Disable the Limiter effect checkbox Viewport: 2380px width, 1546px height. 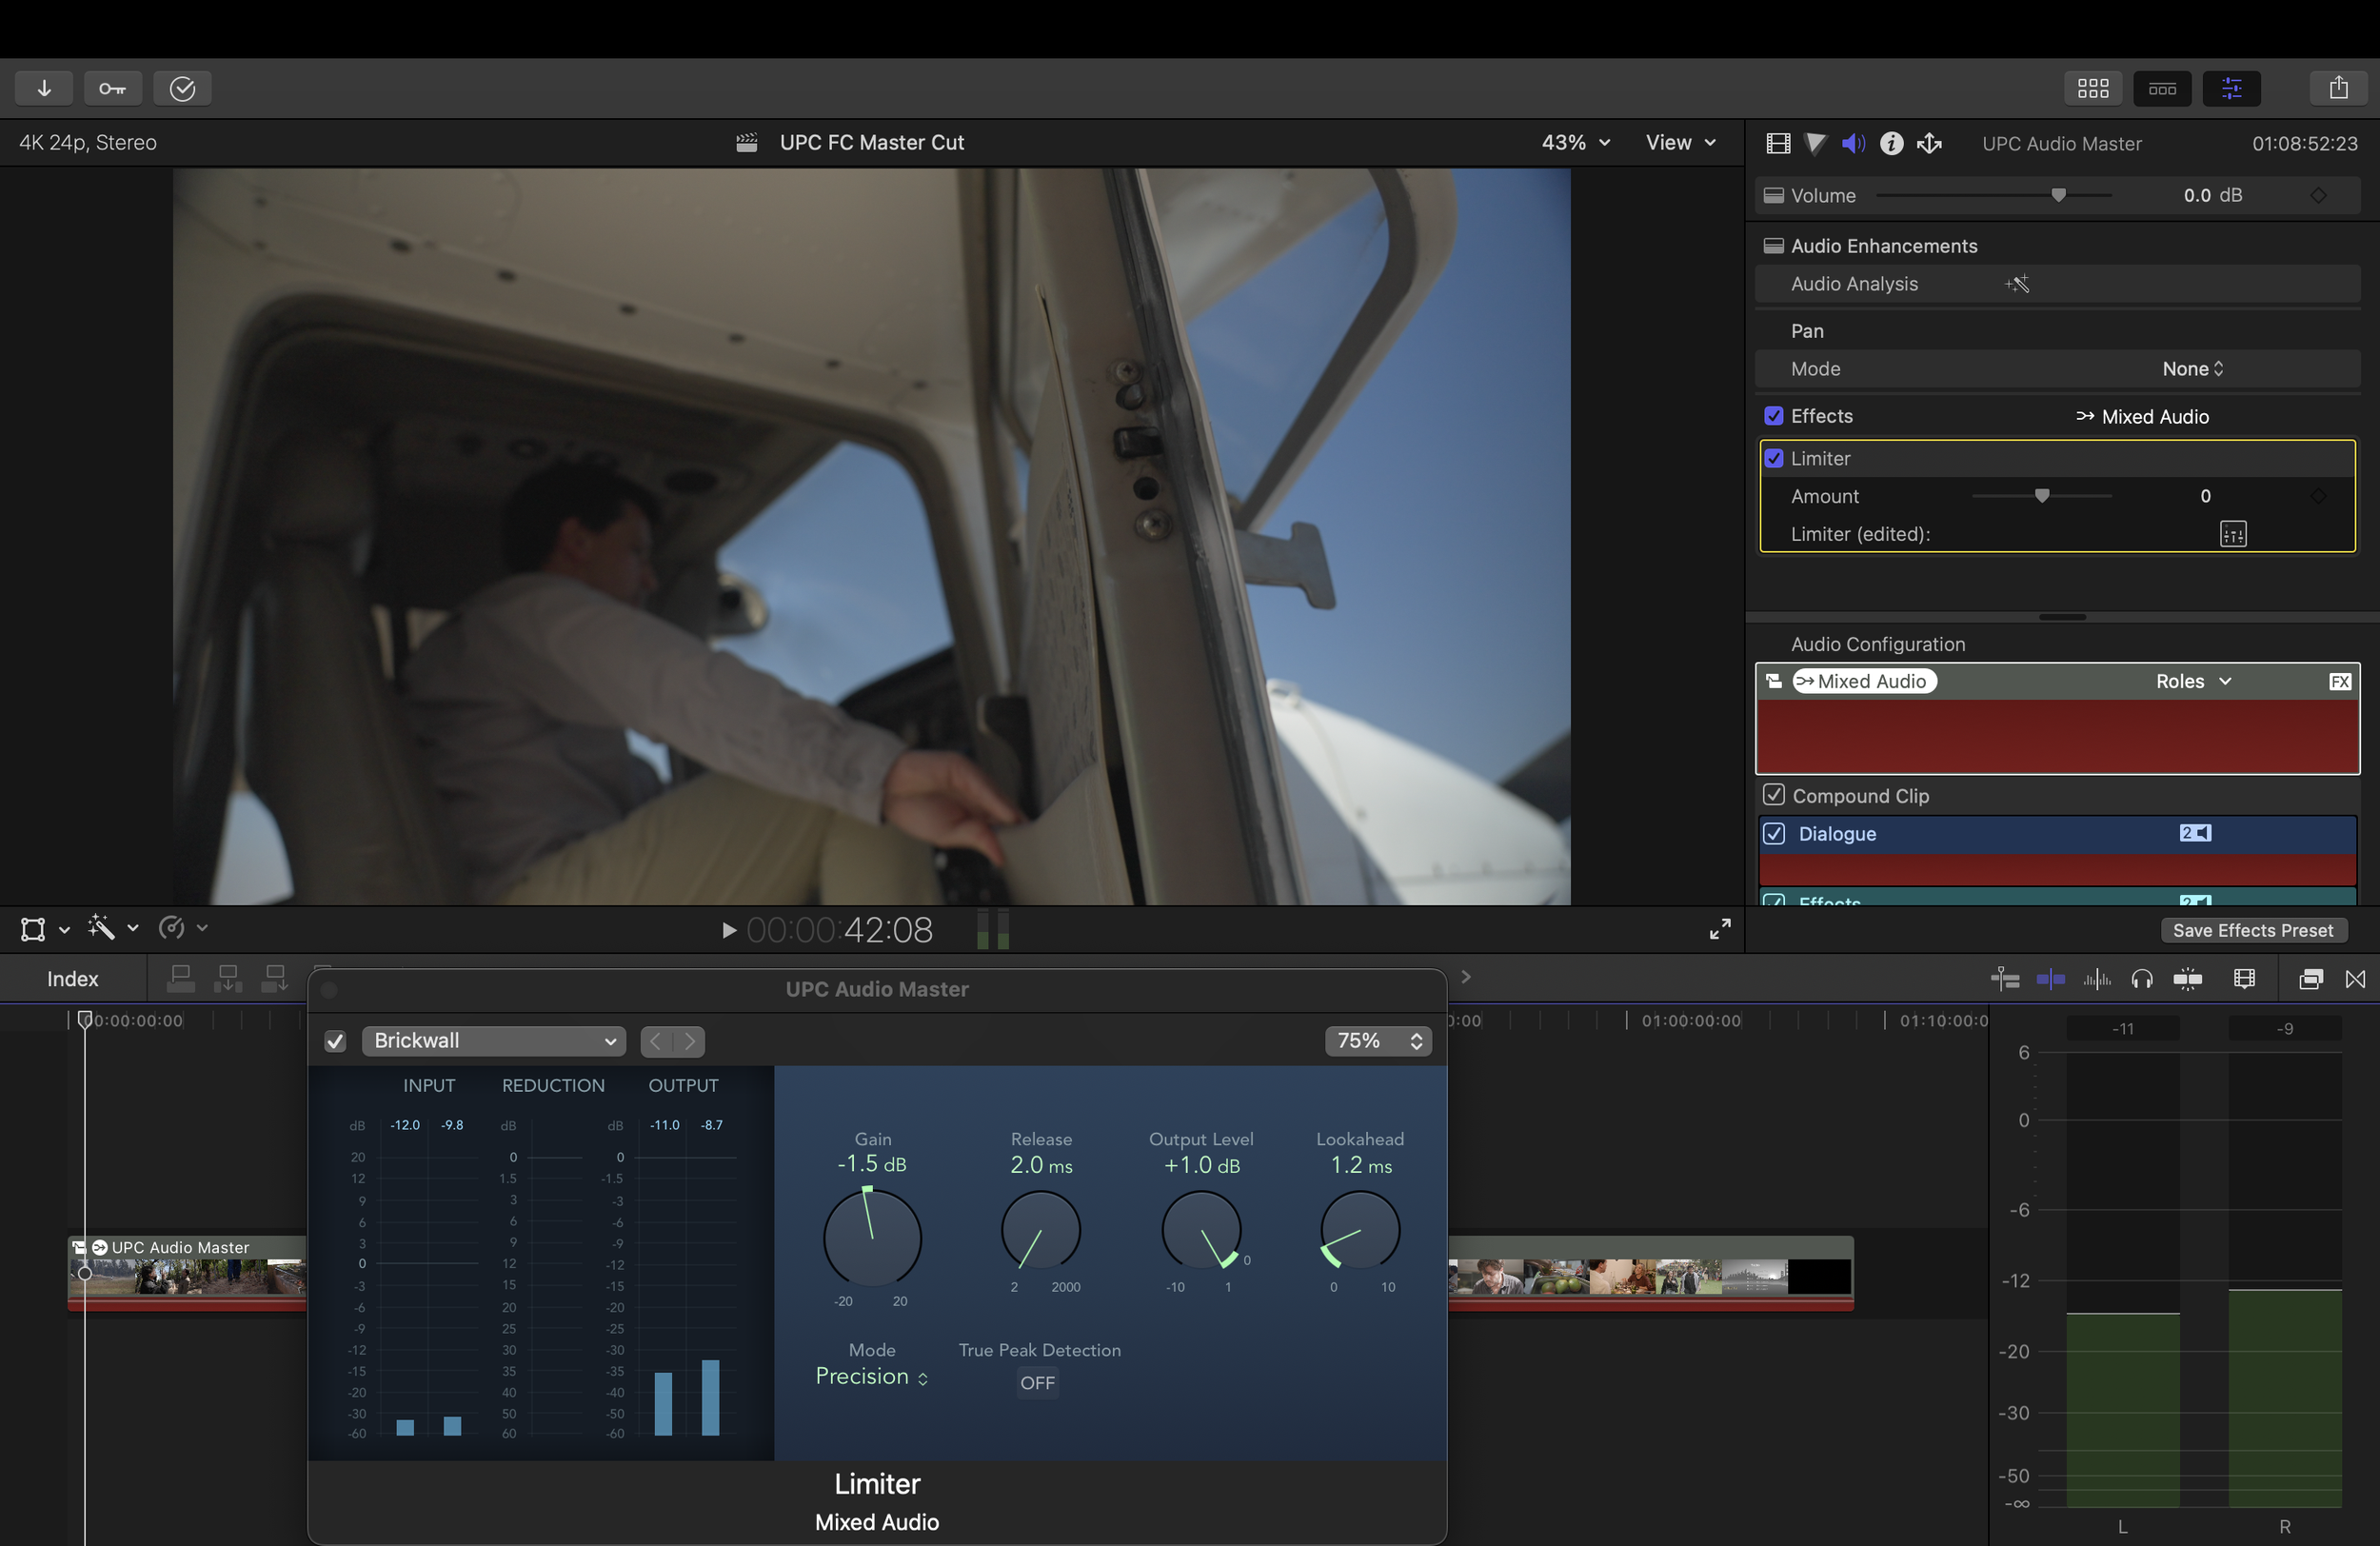click(1774, 458)
